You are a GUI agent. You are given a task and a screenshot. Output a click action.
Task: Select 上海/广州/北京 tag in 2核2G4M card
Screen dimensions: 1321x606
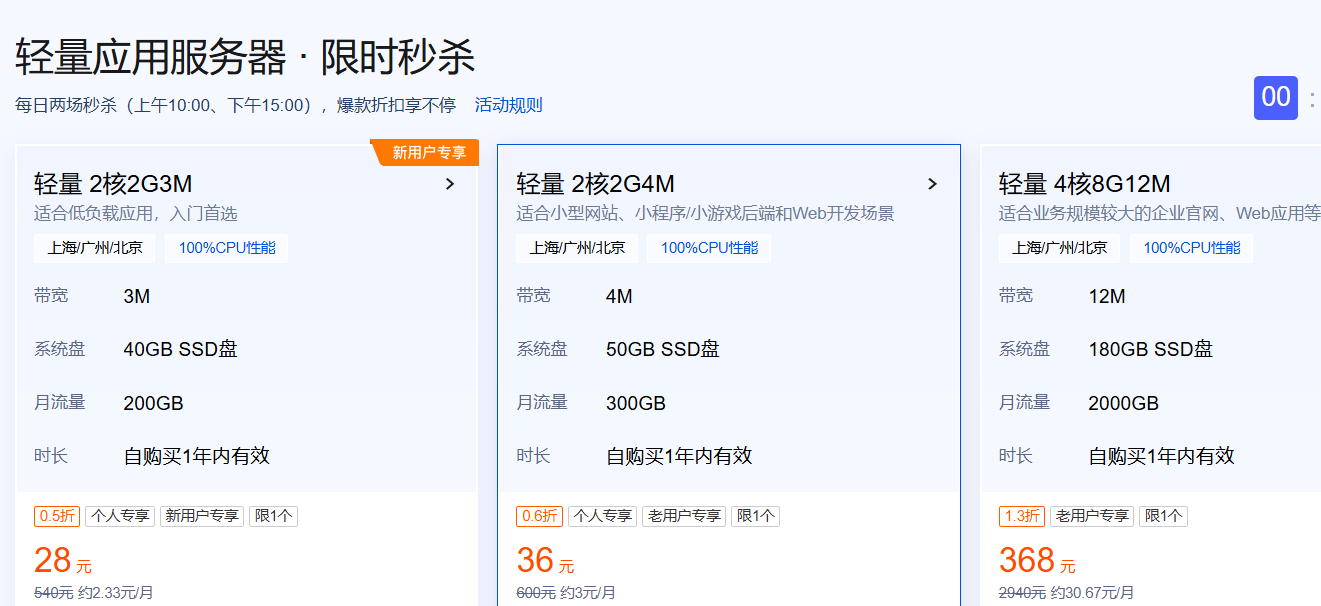[577, 248]
